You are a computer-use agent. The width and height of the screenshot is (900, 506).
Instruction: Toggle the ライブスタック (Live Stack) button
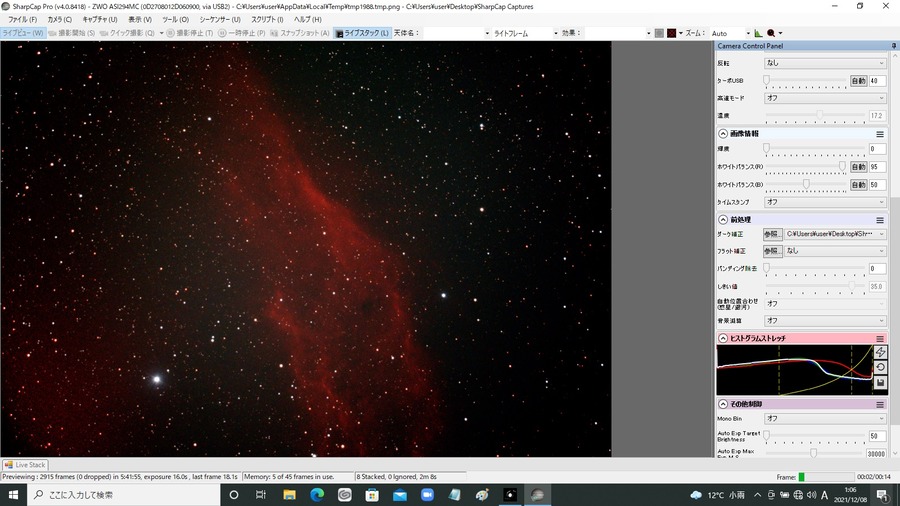tap(362, 33)
